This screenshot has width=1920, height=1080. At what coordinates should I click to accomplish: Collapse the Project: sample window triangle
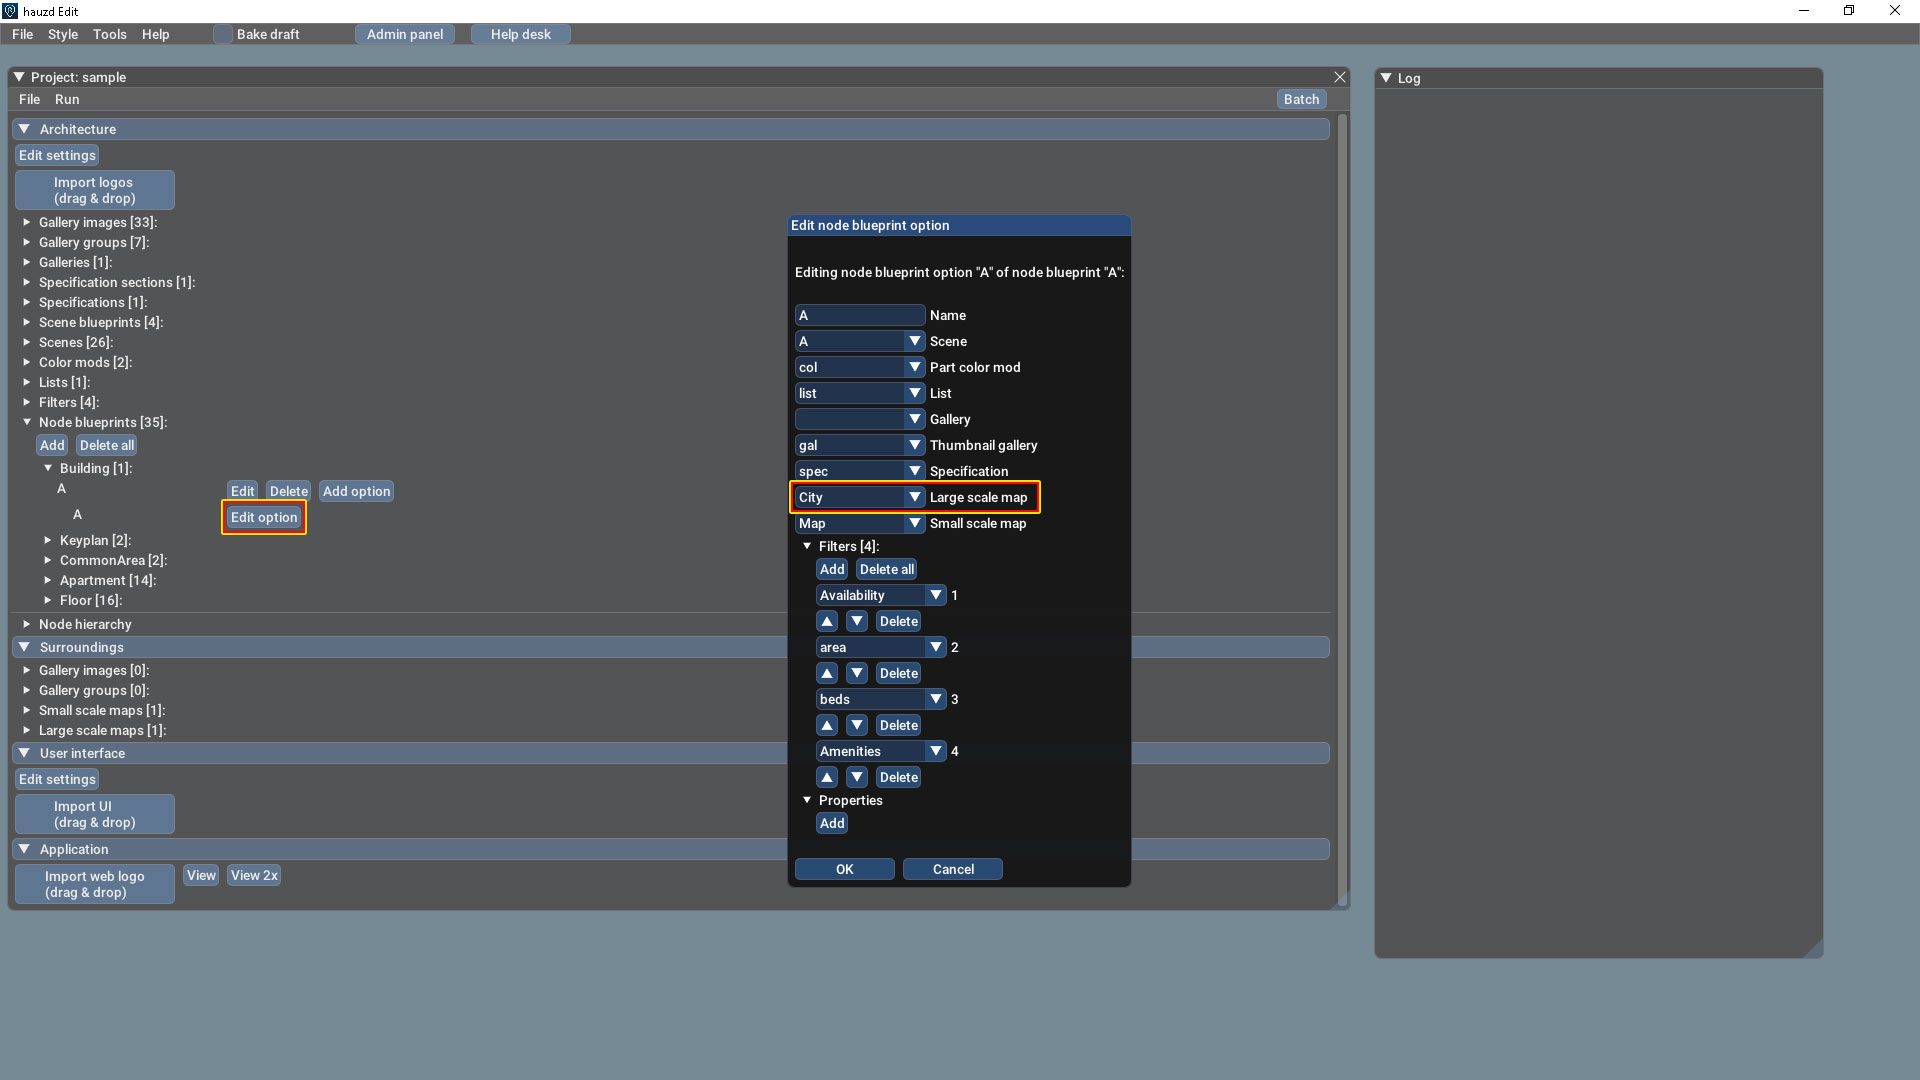coord(19,77)
